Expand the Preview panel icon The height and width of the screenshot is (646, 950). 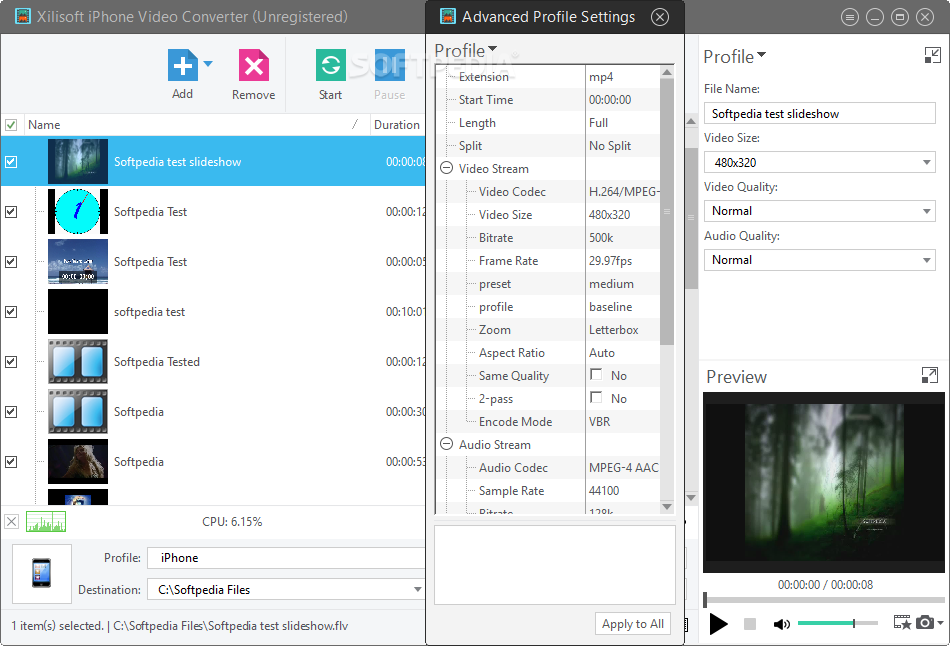coord(929,375)
